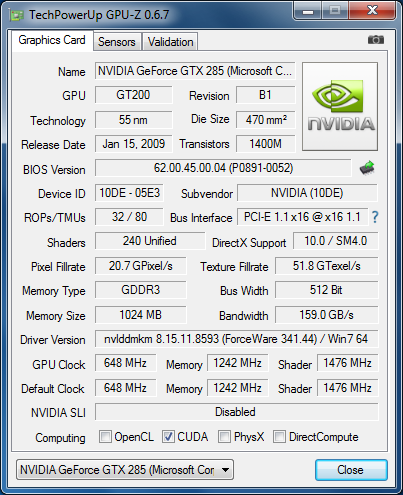Click GPU Clock row's 648 MHz value
Screen dimensions: 403x495
[x=125, y=363]
